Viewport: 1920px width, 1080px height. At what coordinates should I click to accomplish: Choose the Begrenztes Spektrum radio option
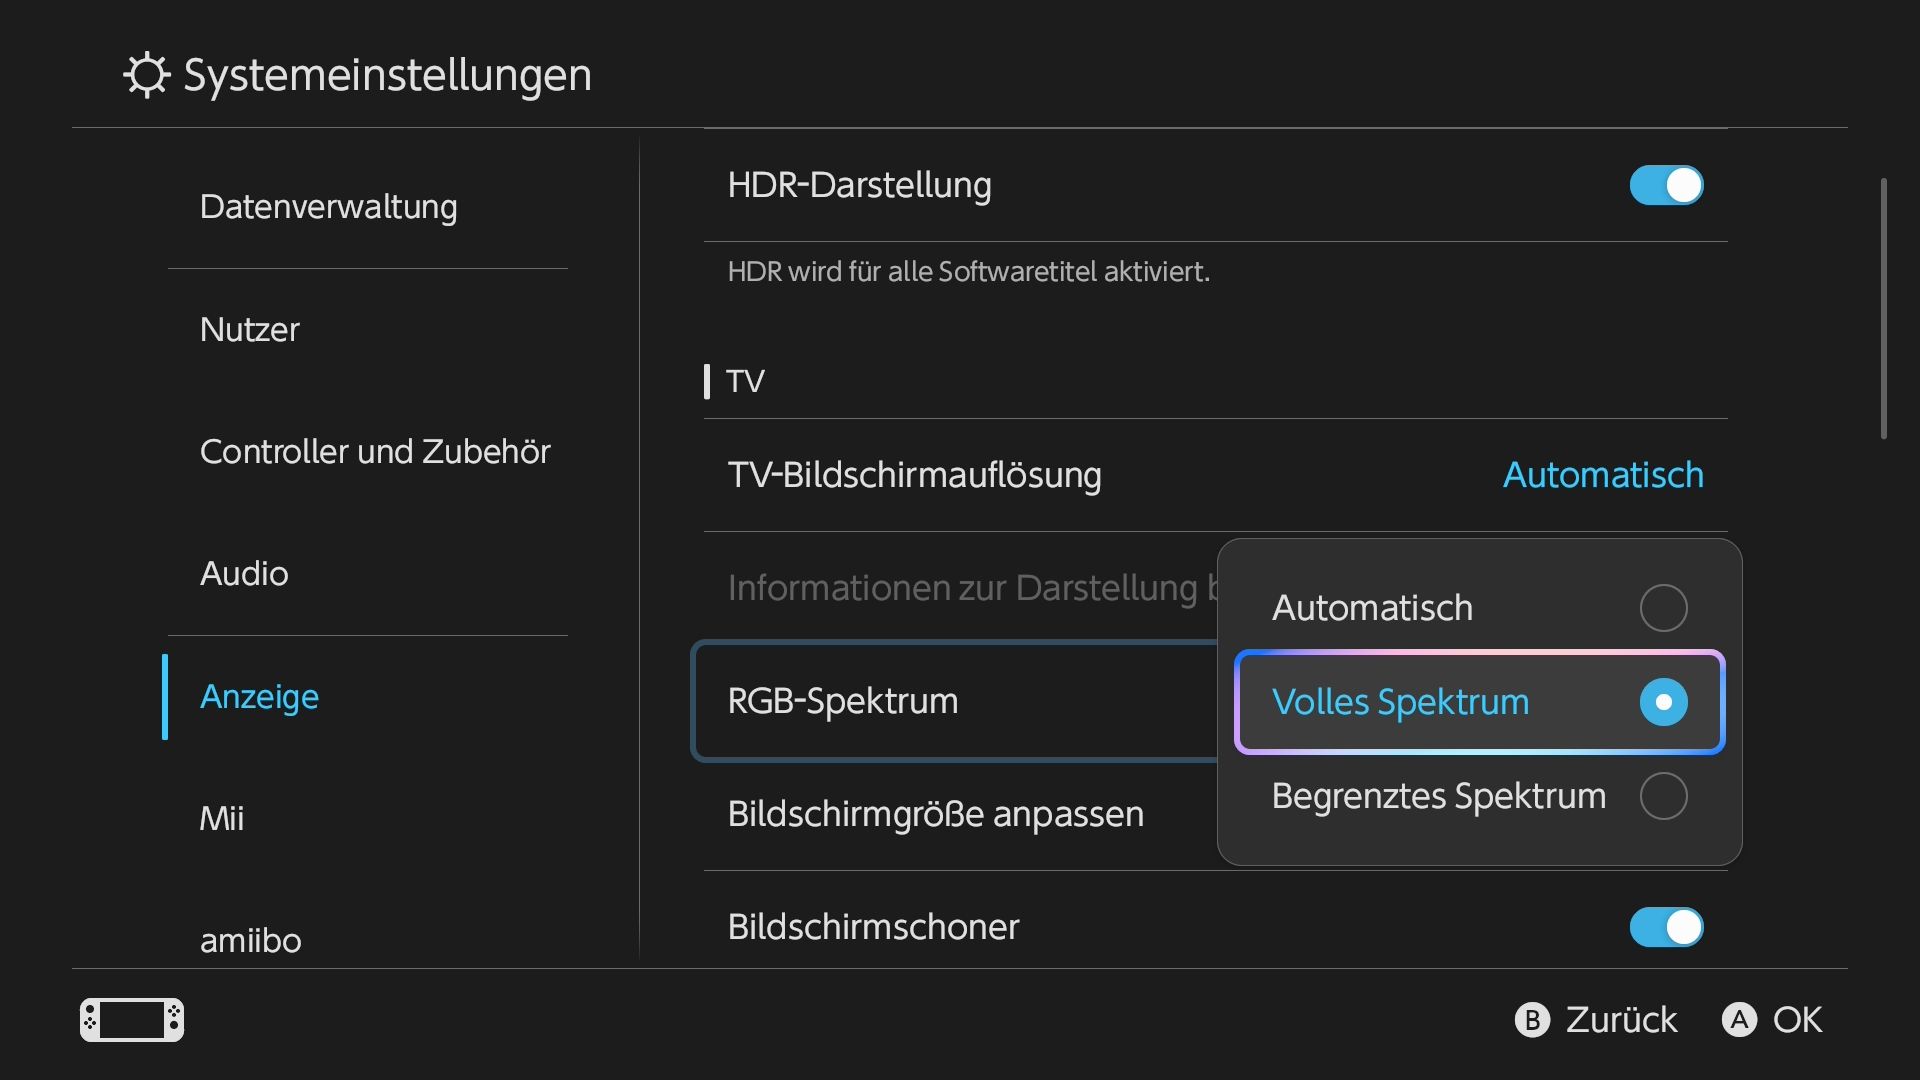pos(1479,796)
